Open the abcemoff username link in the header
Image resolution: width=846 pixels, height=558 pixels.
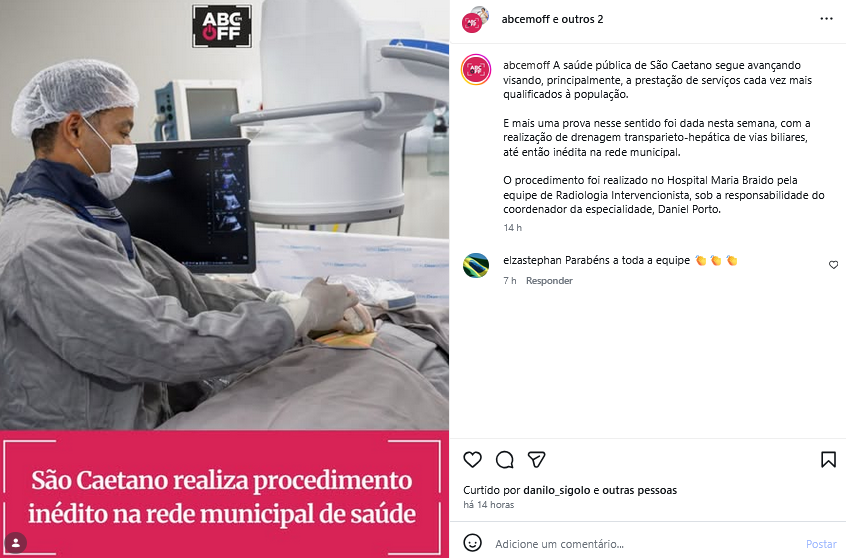(526, 19)
